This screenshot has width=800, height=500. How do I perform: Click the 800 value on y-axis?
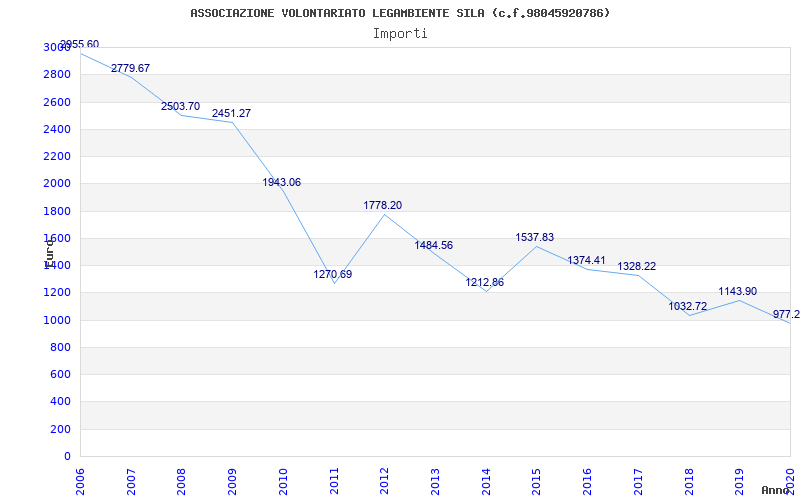click(x=60, y=347)
